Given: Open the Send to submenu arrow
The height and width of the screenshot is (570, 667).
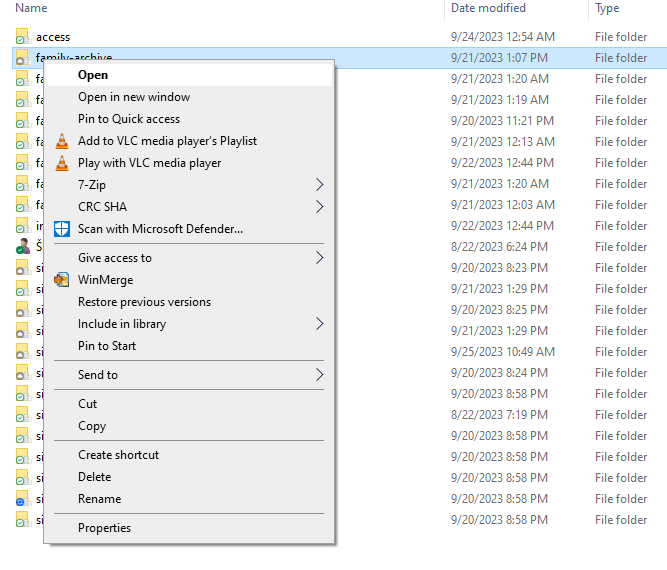Looking at the screenshot, I should [320, 375].
